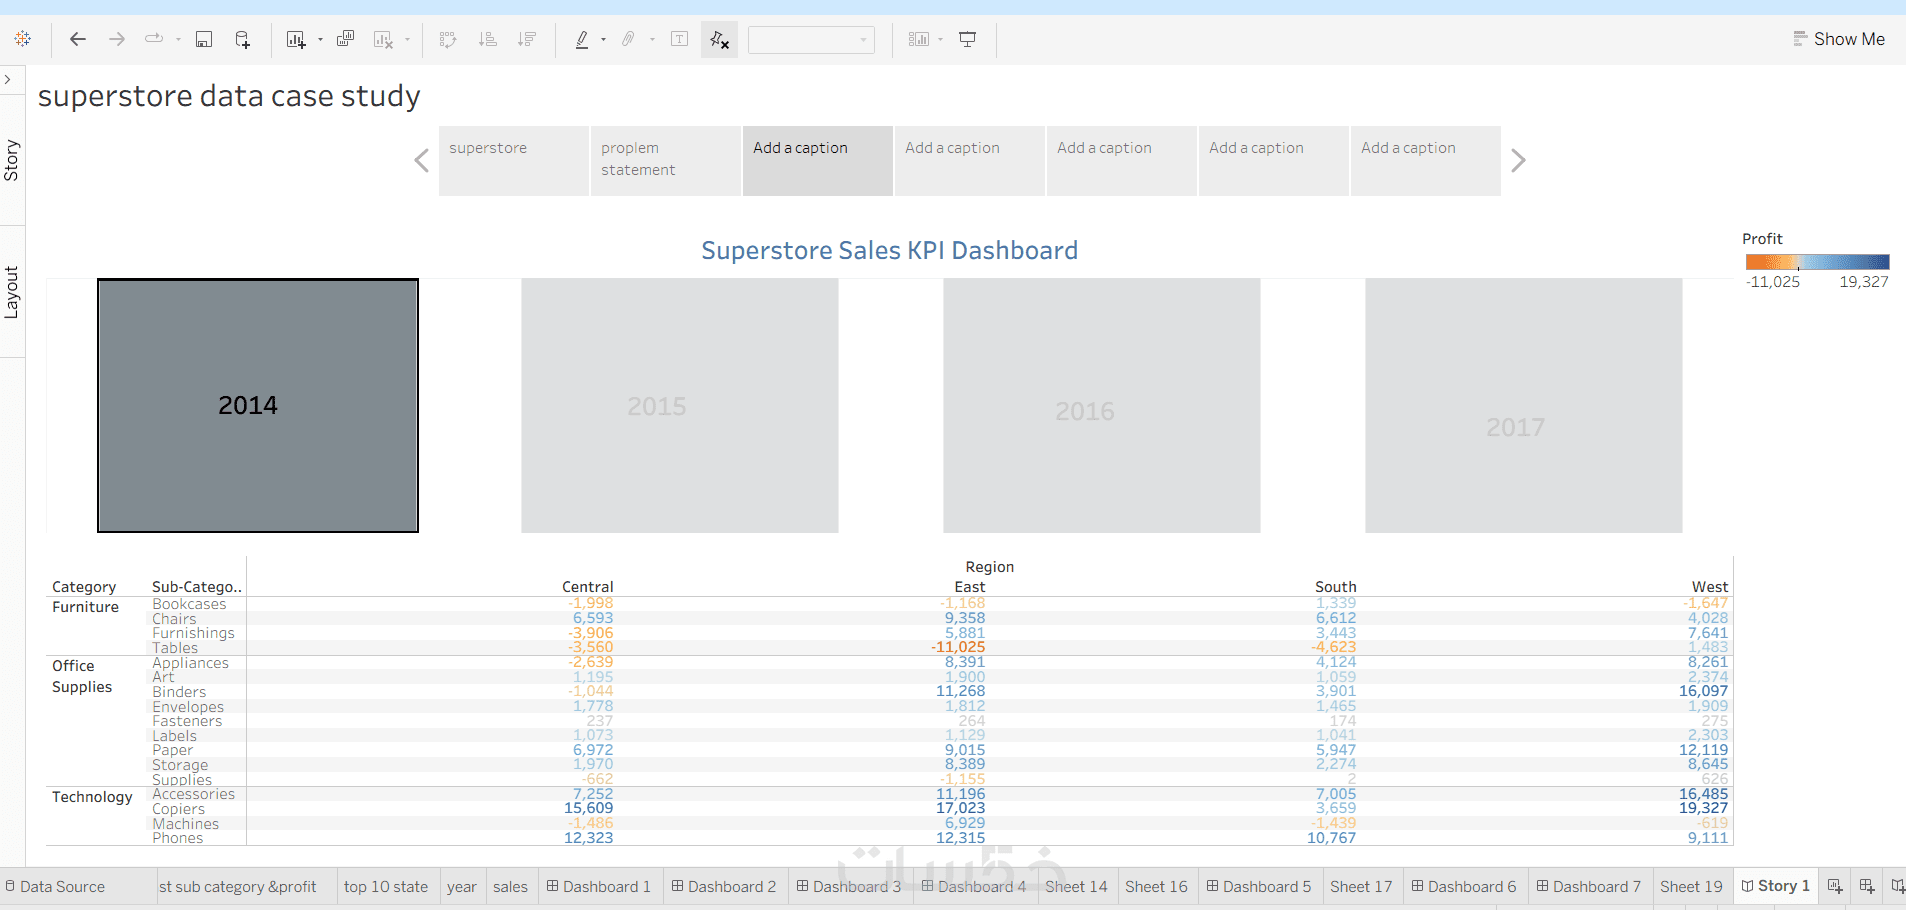Switch to the 'top 10 state' sheet tab
1906x910 pixels.
click(x=386, y=887)
